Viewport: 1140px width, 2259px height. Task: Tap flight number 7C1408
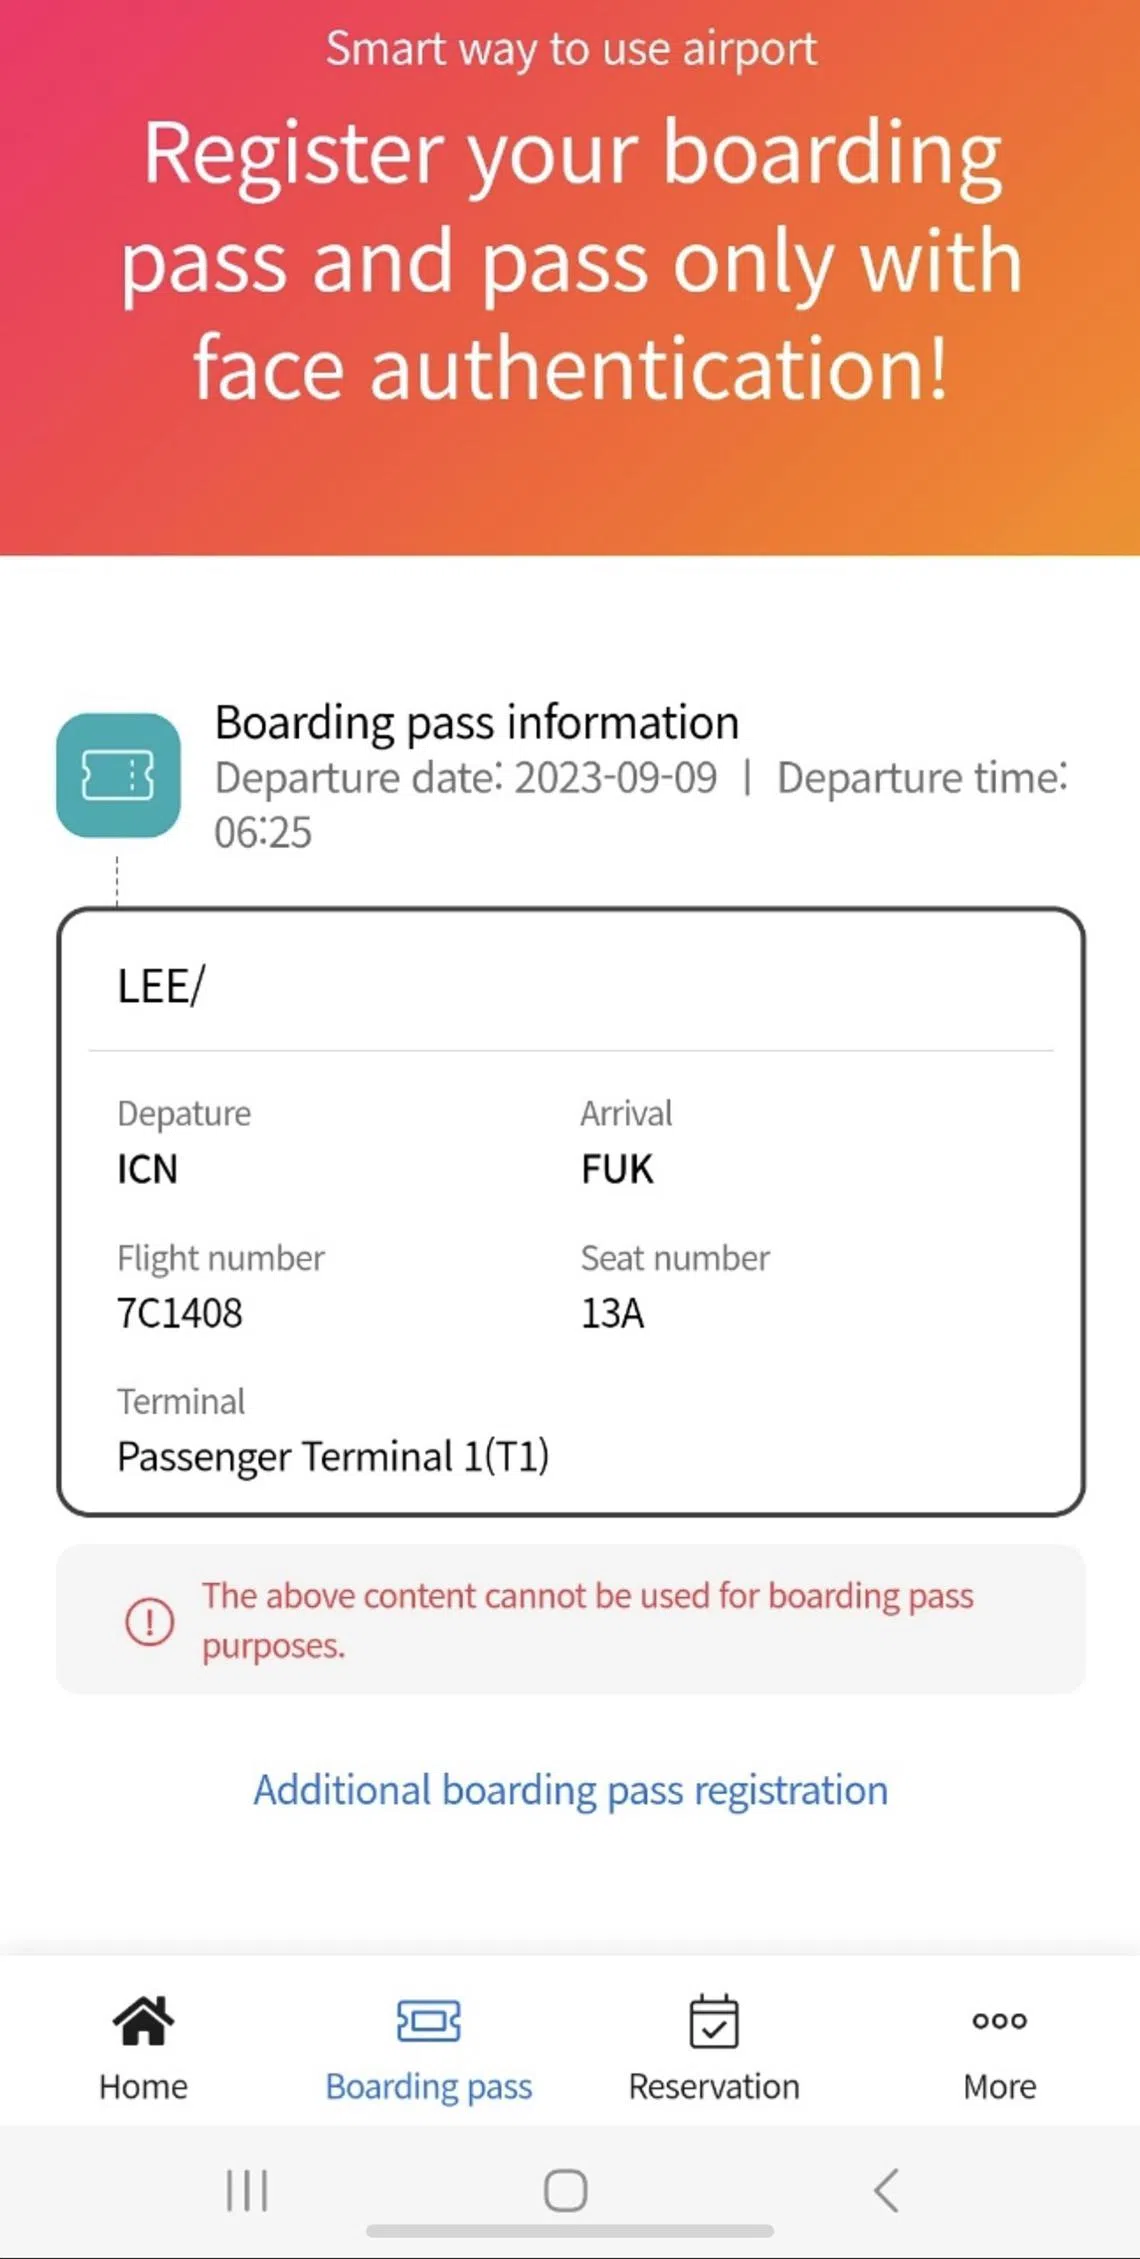click(180, 1313)
